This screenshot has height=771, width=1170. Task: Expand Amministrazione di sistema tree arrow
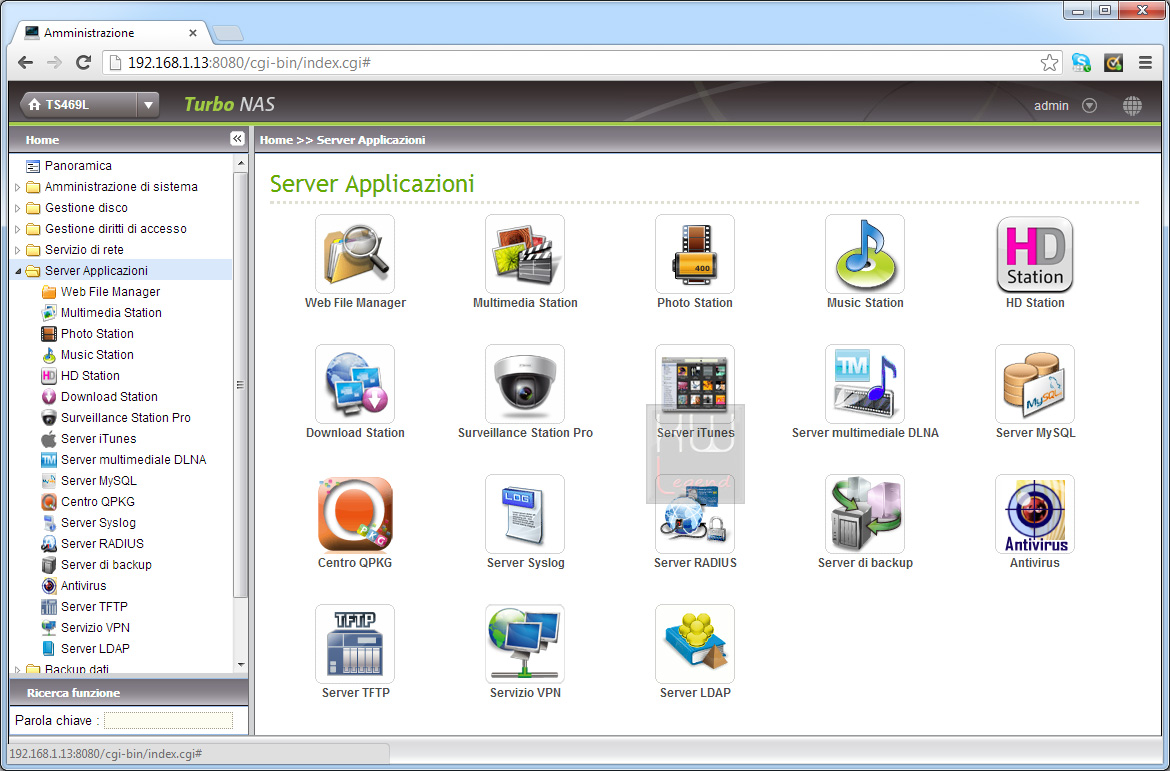(x=17, y=187)
